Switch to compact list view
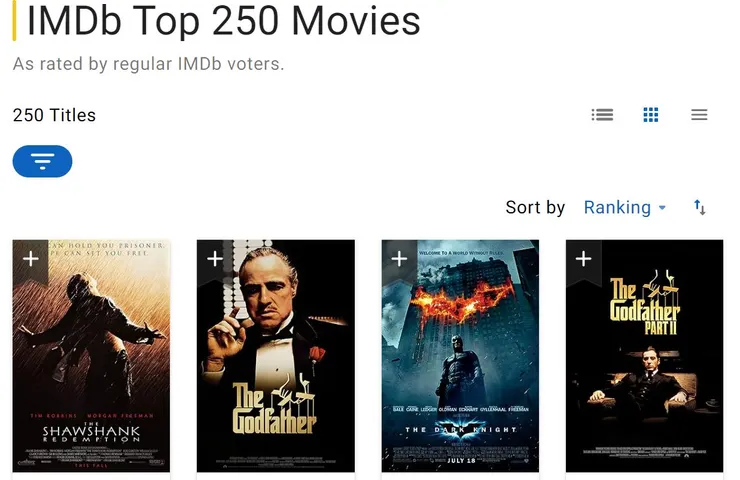Viewport: 740px width, 480px height. click(x=699, y=115)
